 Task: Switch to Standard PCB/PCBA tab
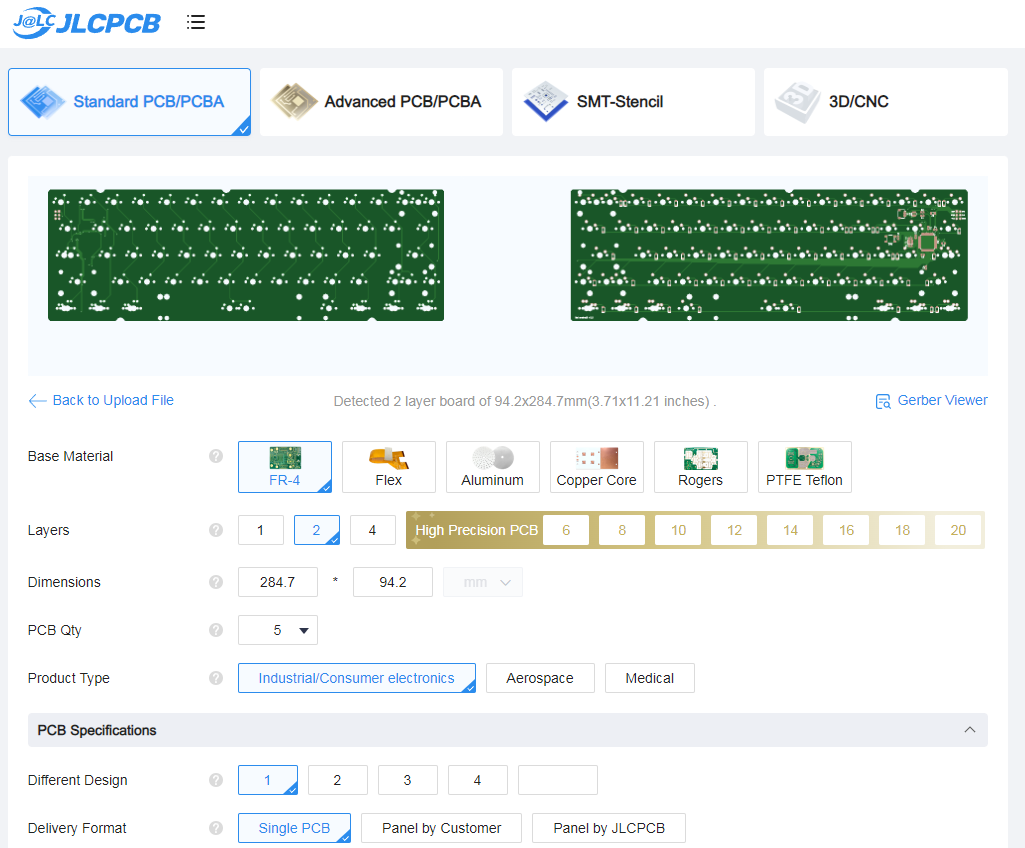point(129,102)
